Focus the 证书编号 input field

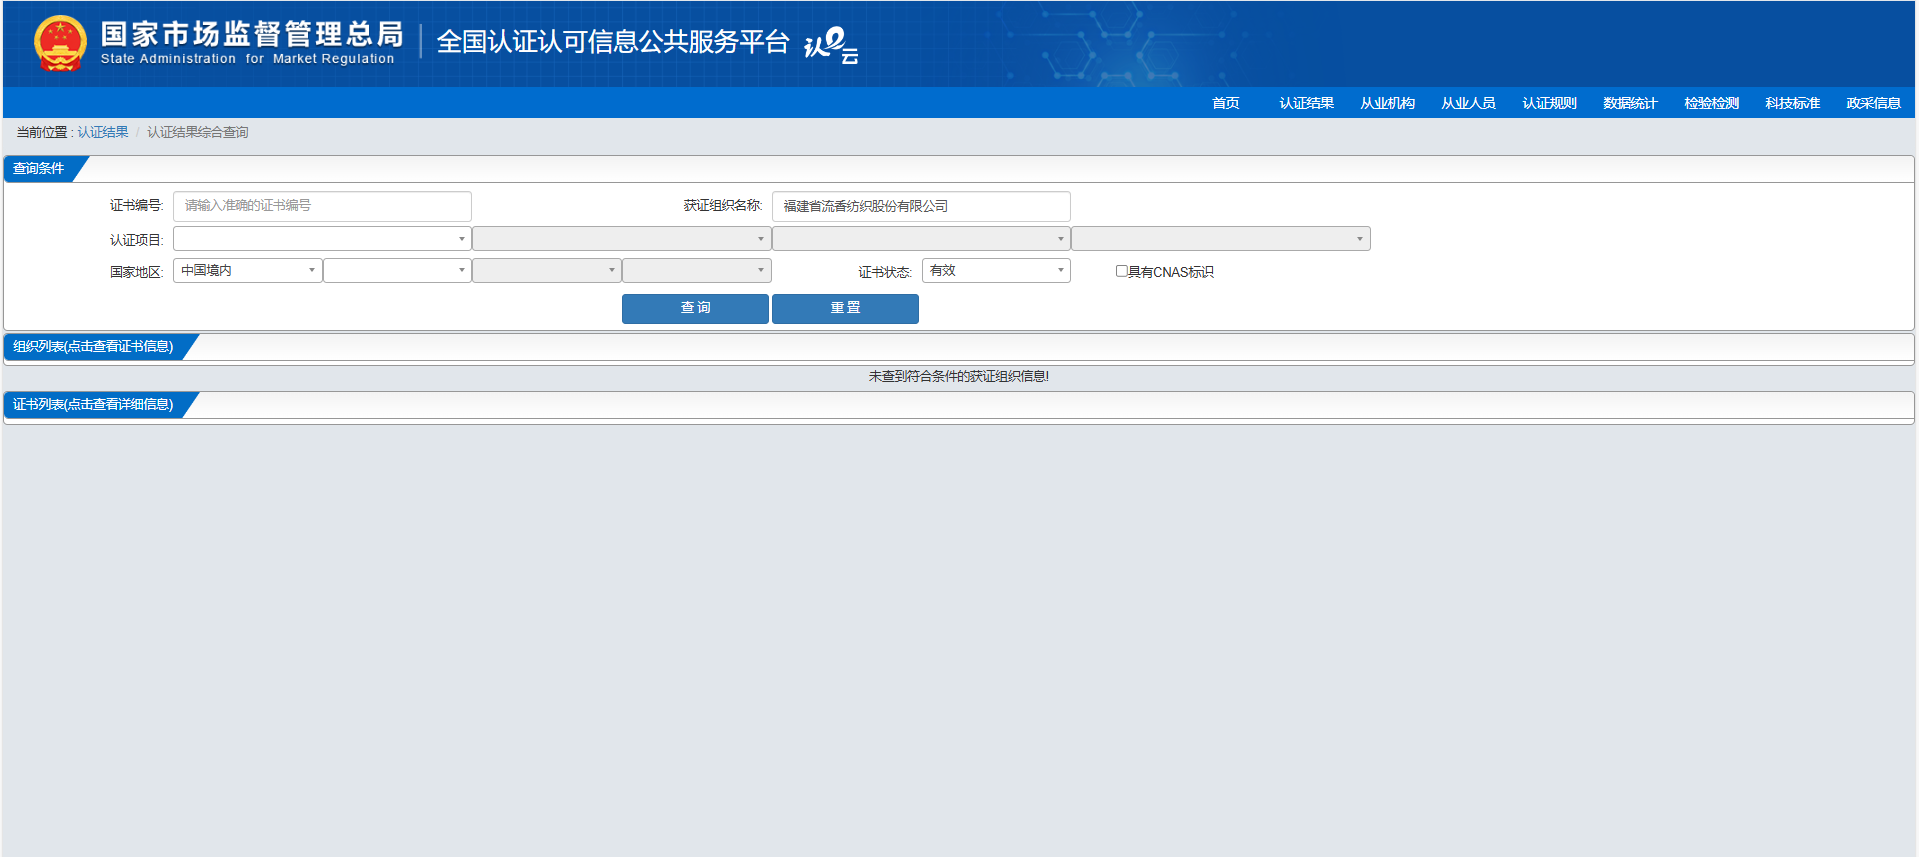point(322,206)
